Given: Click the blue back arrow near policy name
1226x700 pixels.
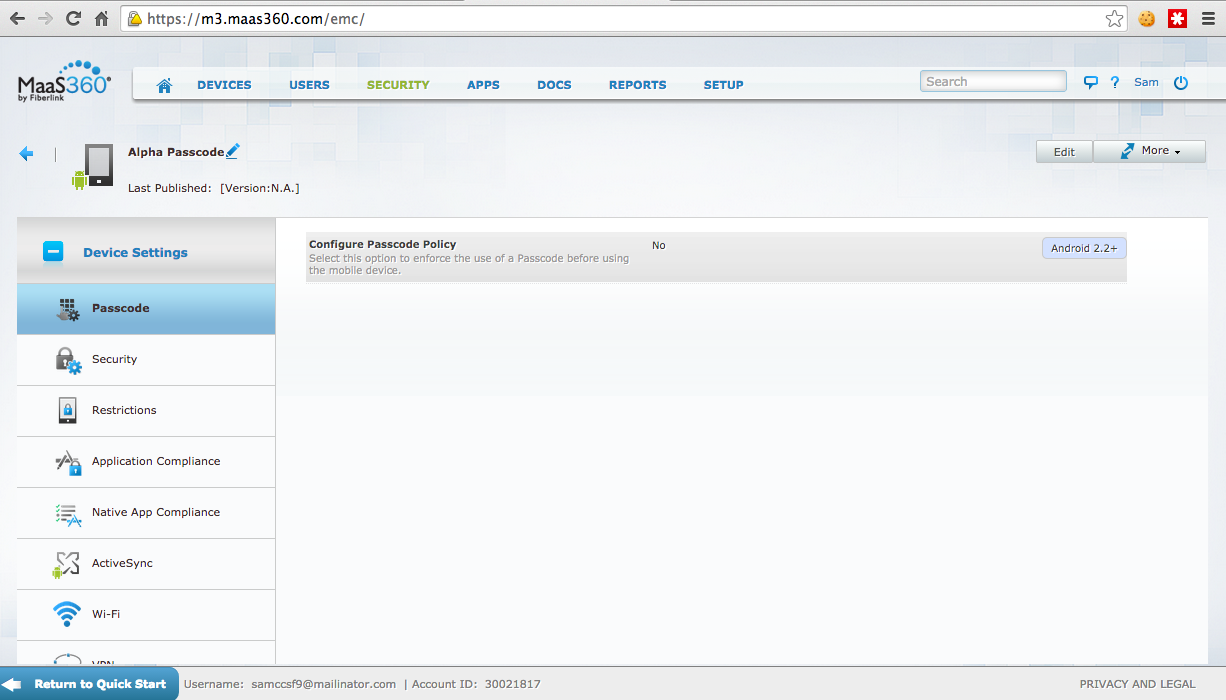Looking at the screenshot, I should [x=26, y=154].
